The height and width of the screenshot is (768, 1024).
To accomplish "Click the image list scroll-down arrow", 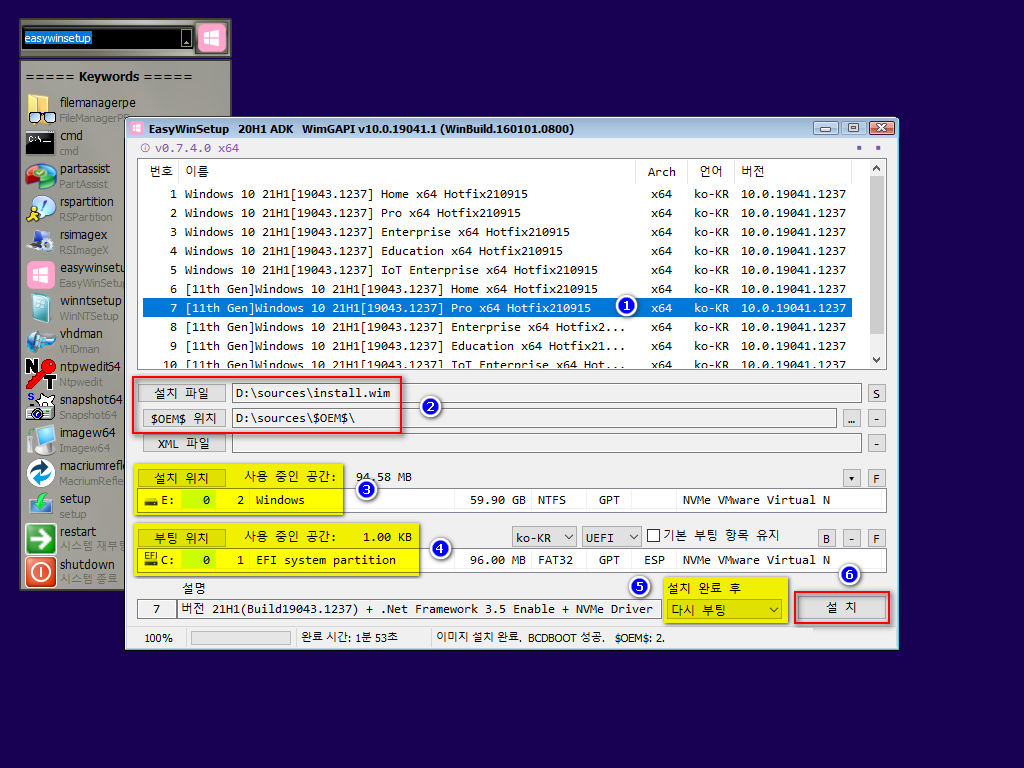I will pos(876,360).
